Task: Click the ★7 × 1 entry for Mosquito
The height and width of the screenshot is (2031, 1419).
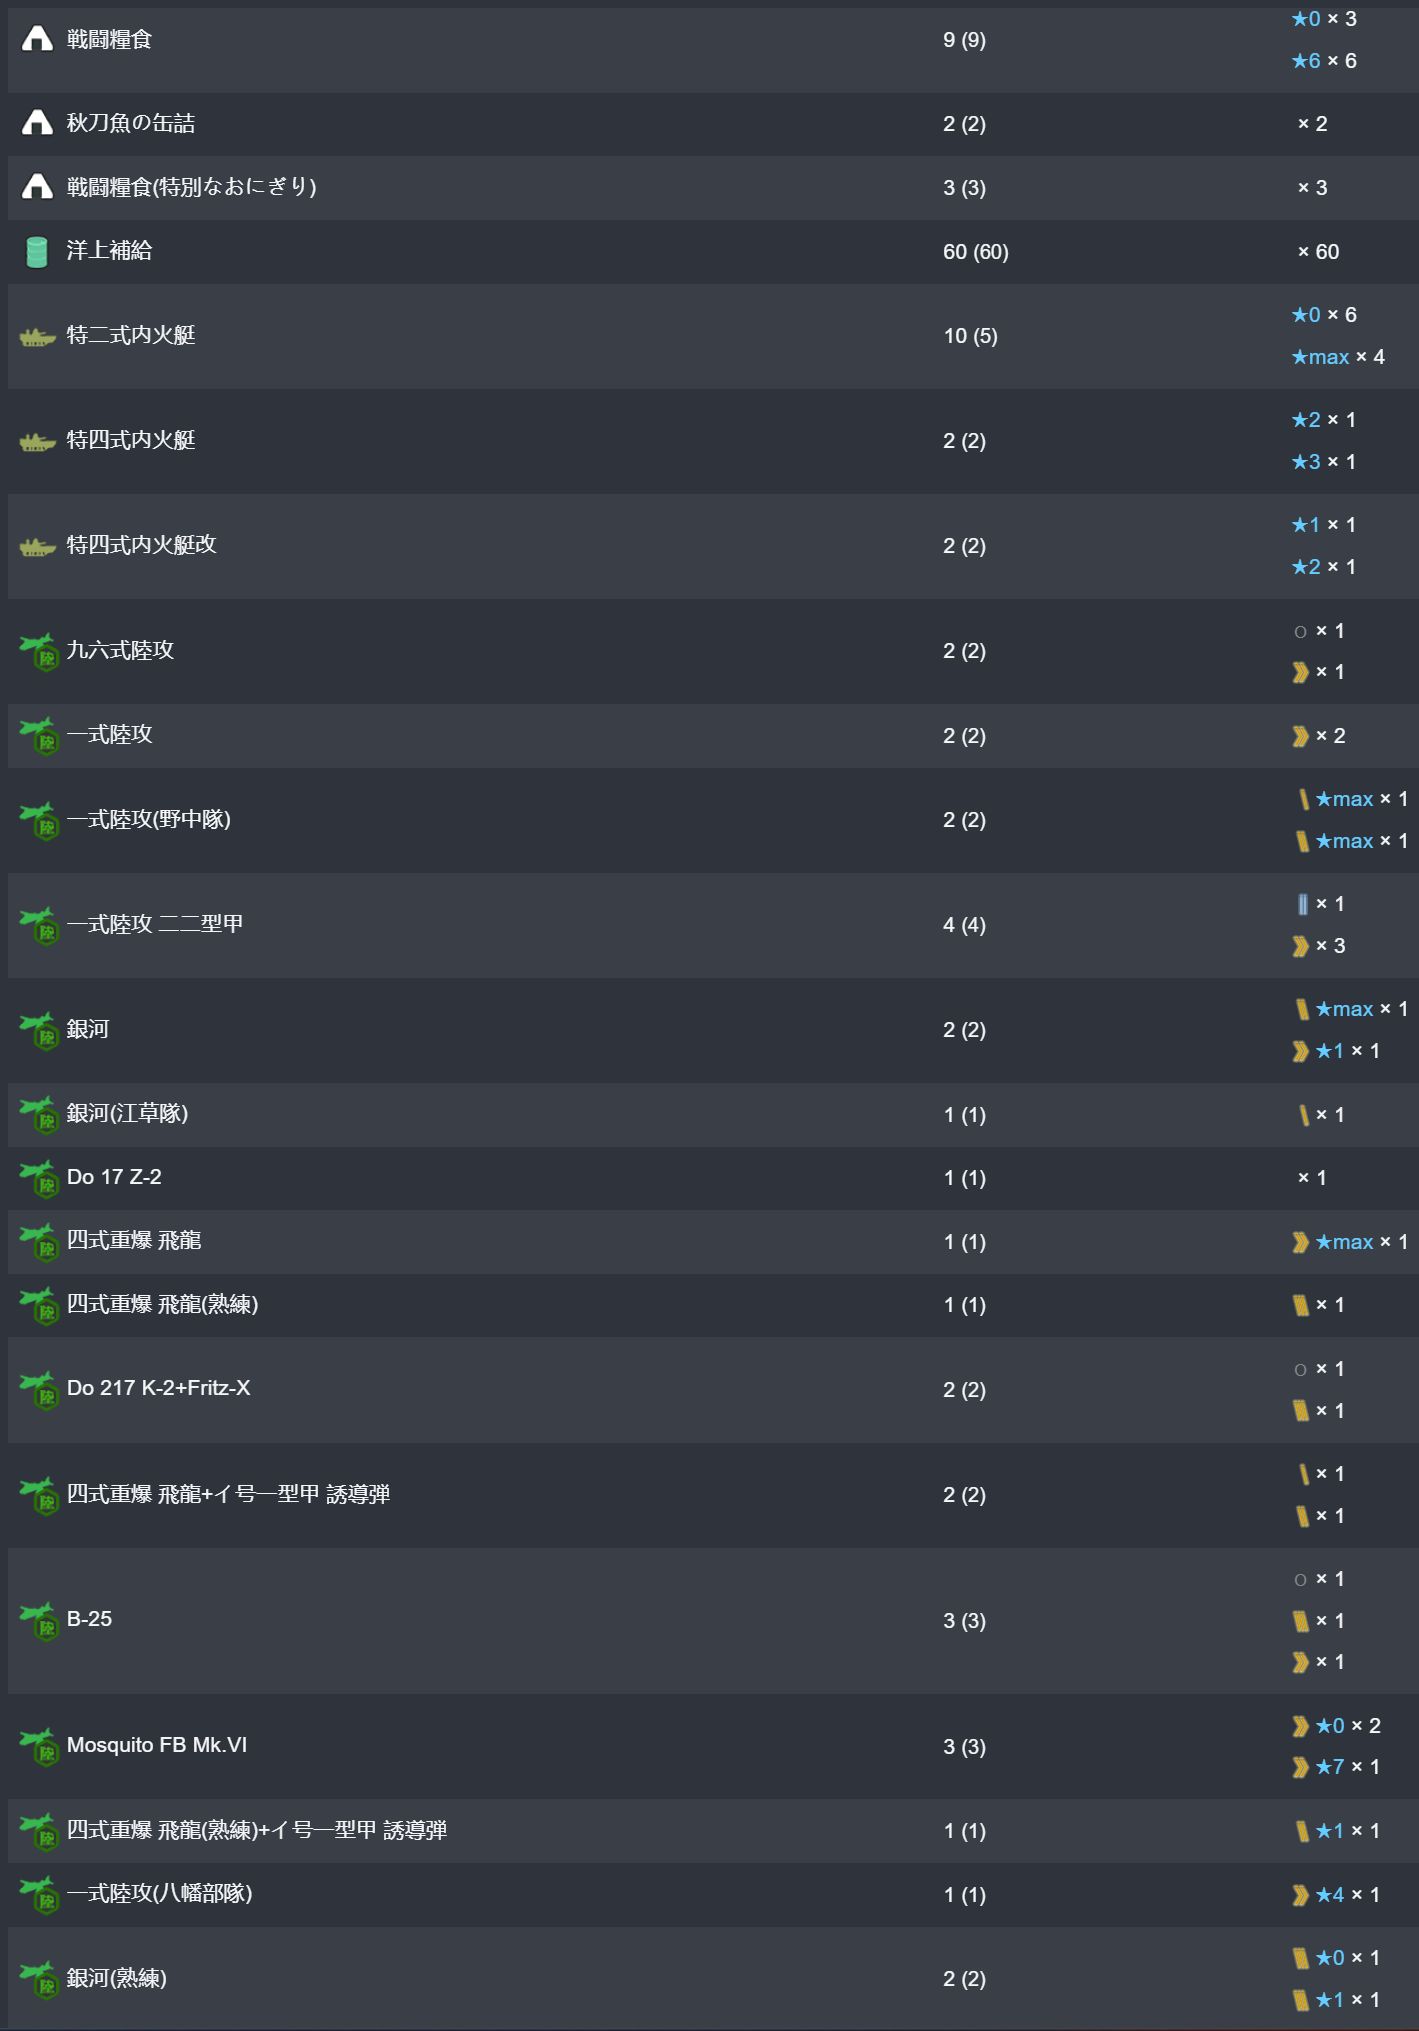Action: (x=1335, y=1767)
